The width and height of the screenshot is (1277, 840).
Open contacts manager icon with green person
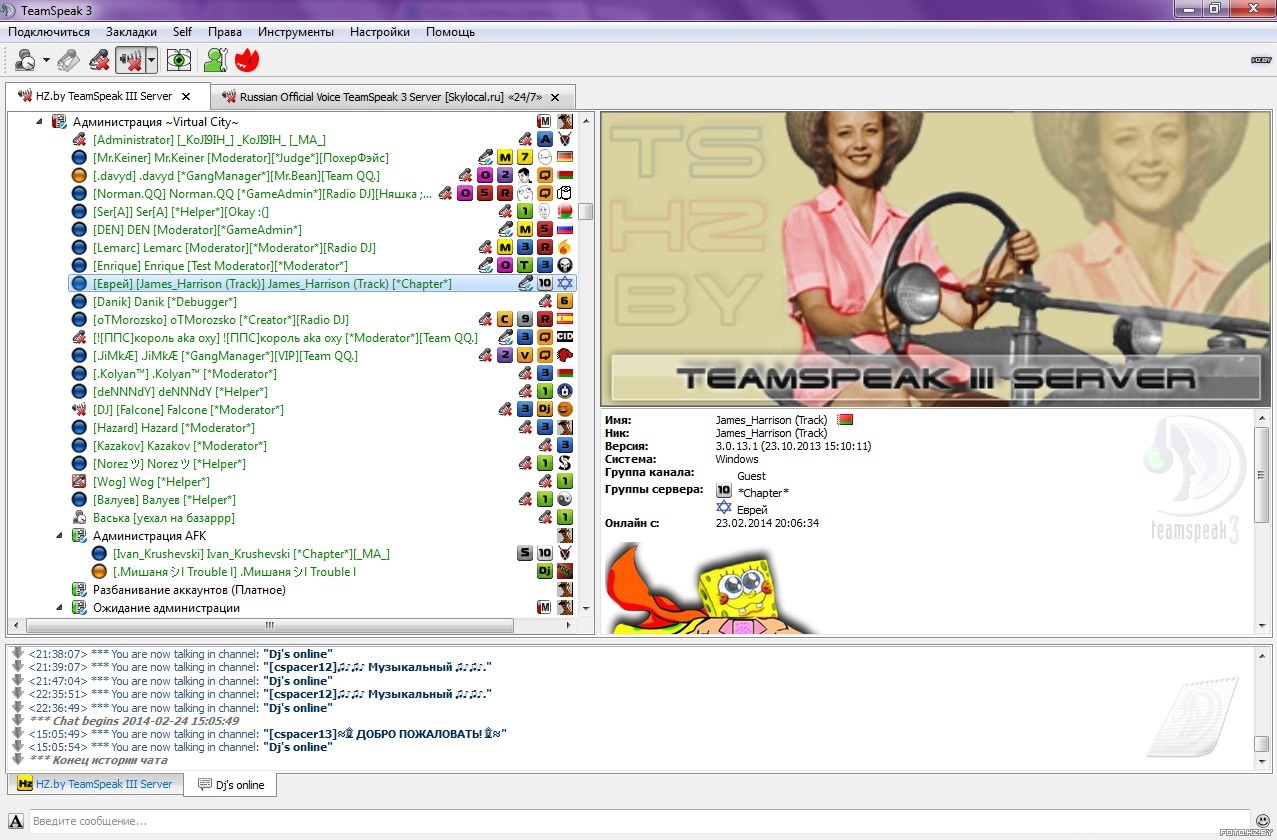215,60
